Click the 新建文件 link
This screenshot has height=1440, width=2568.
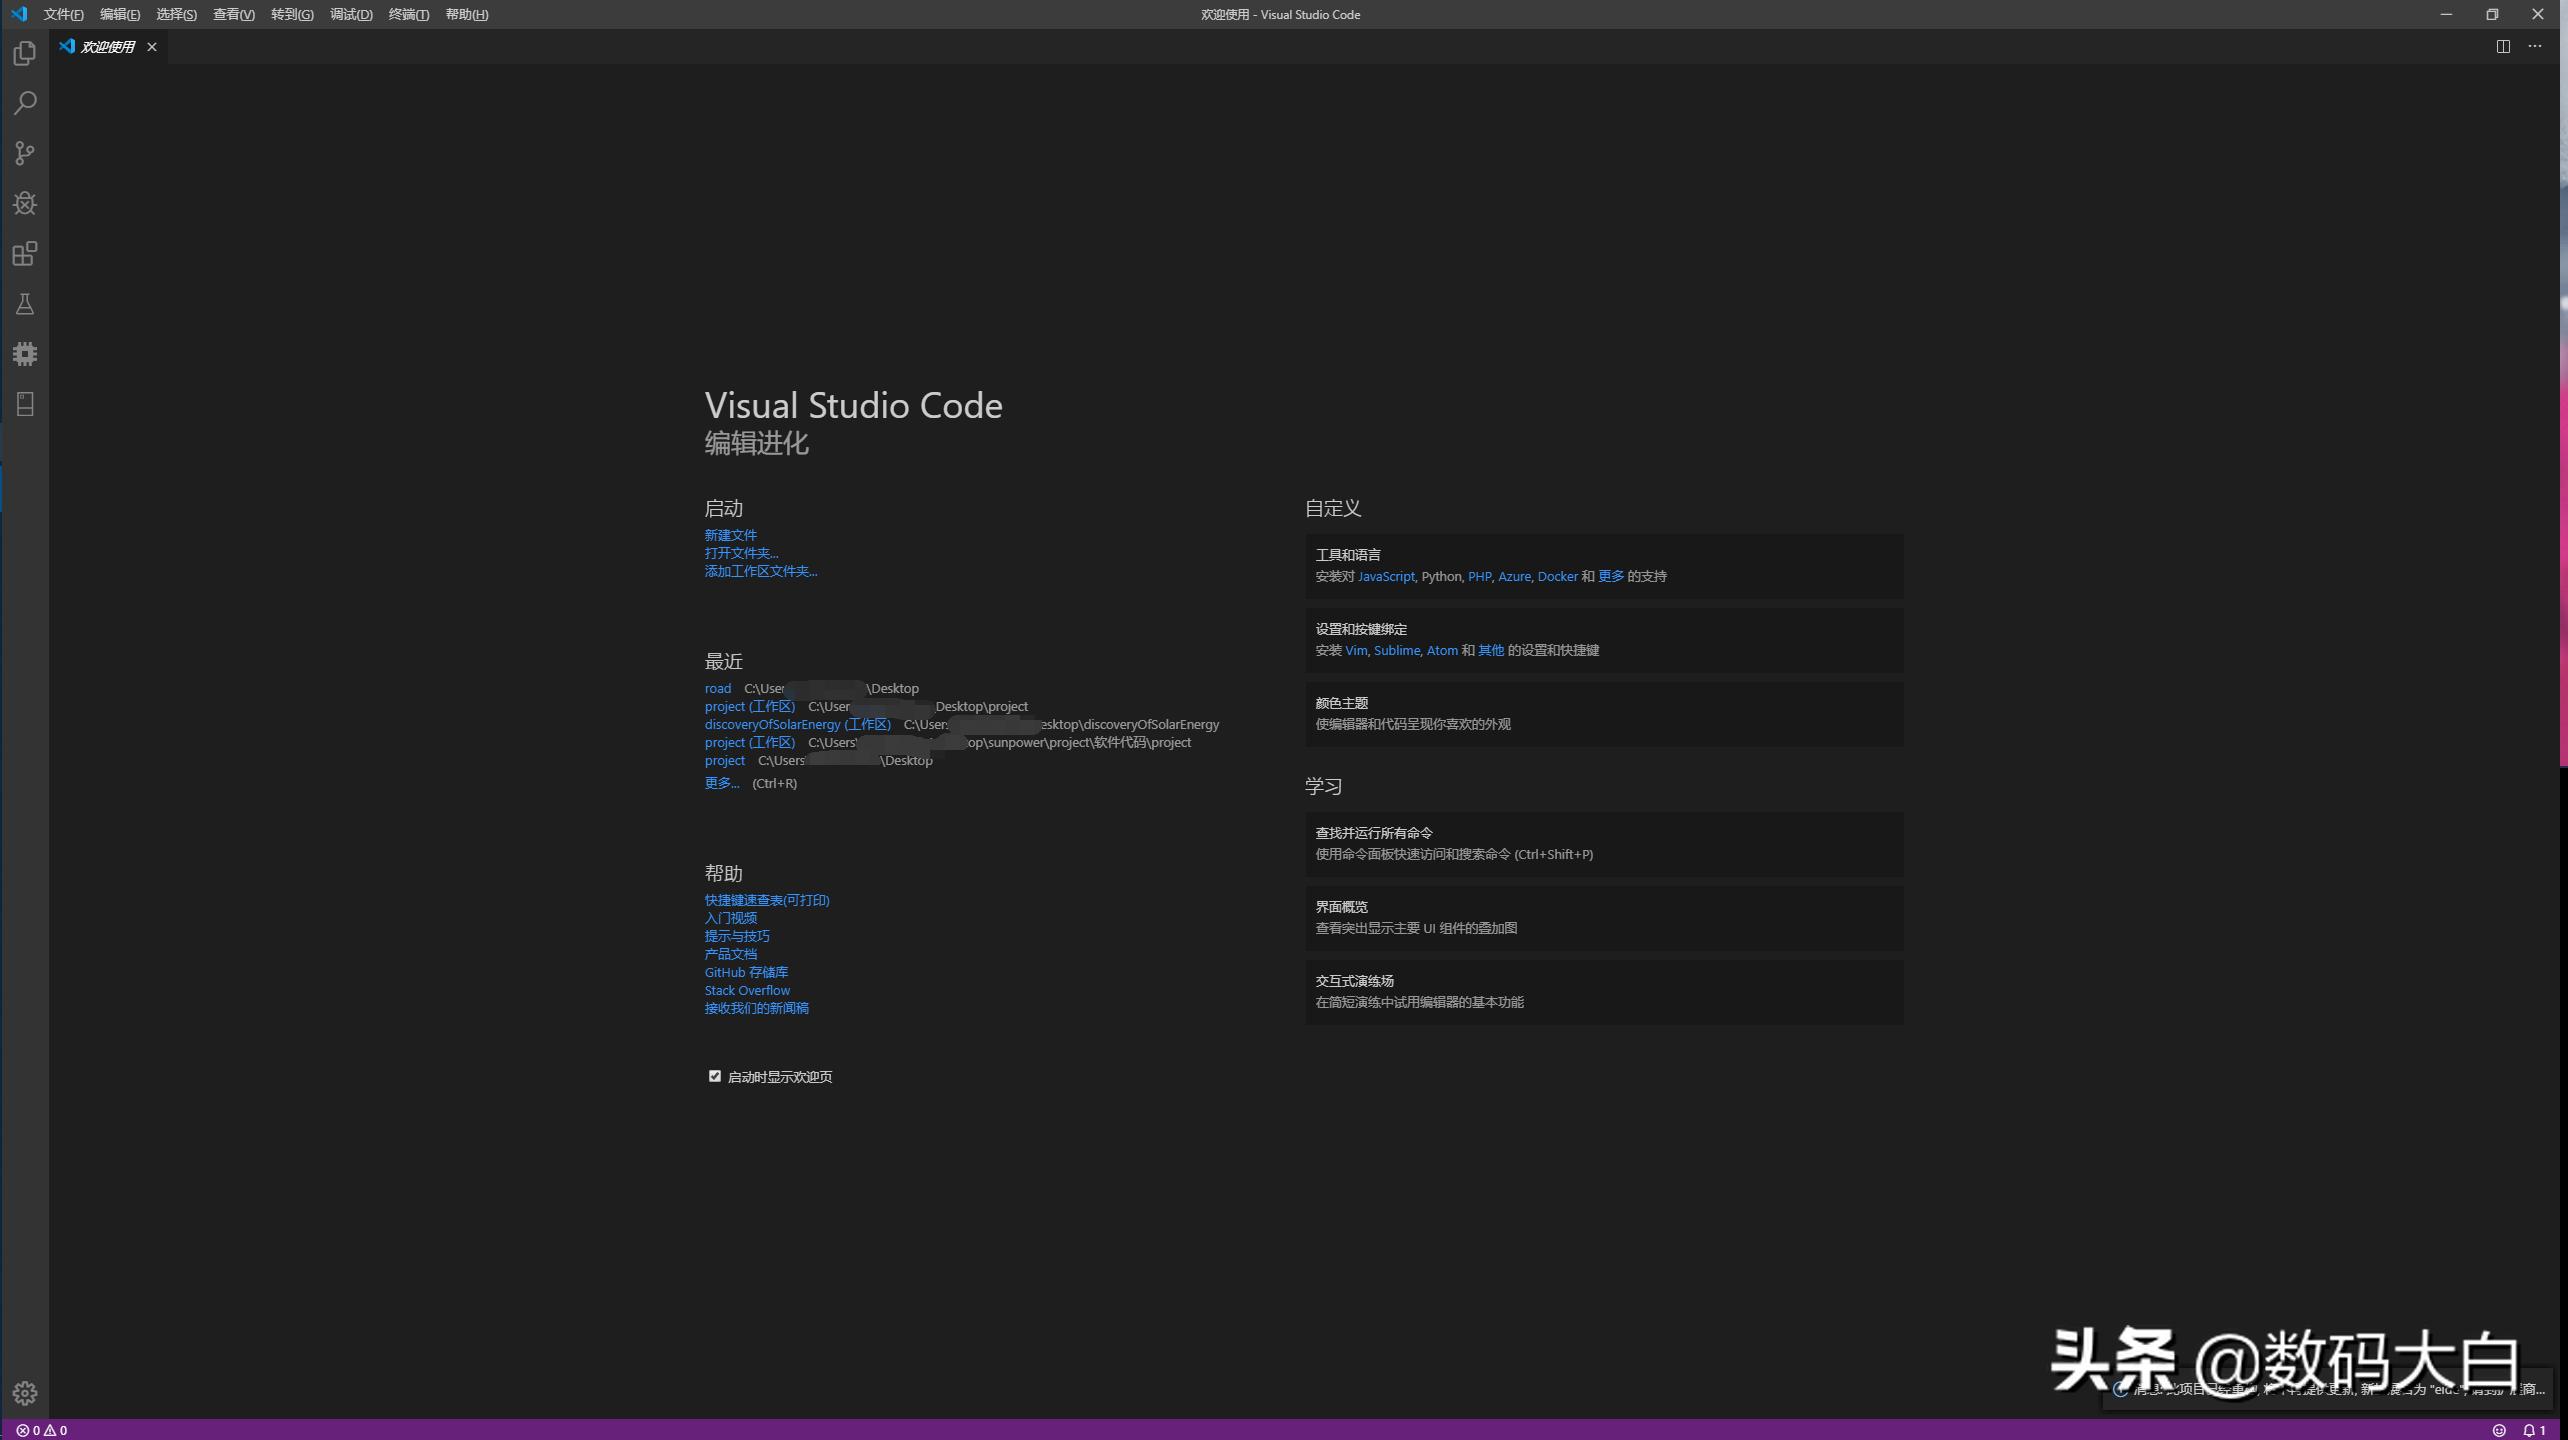tap(730, 535)
